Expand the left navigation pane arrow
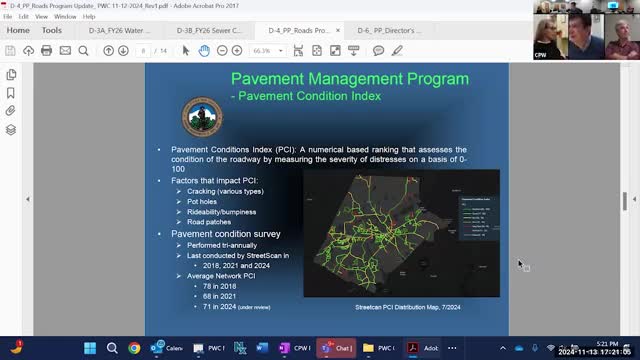Image resolution: width=640 pixels, height=360 pixels. pyautogui.click(x=28, y=200)
